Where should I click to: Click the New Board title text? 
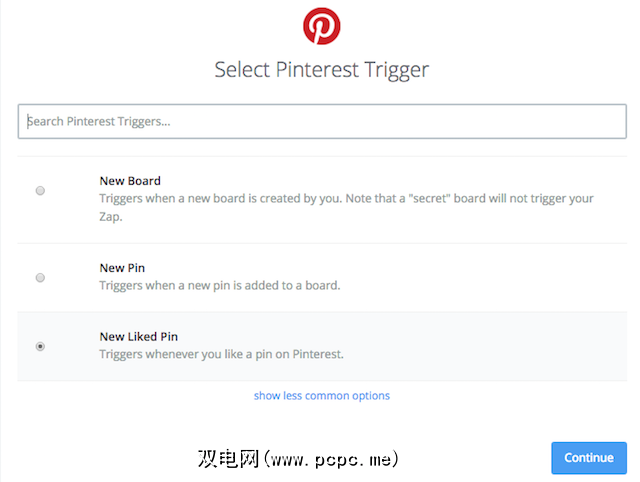click(x=130, y=181)
